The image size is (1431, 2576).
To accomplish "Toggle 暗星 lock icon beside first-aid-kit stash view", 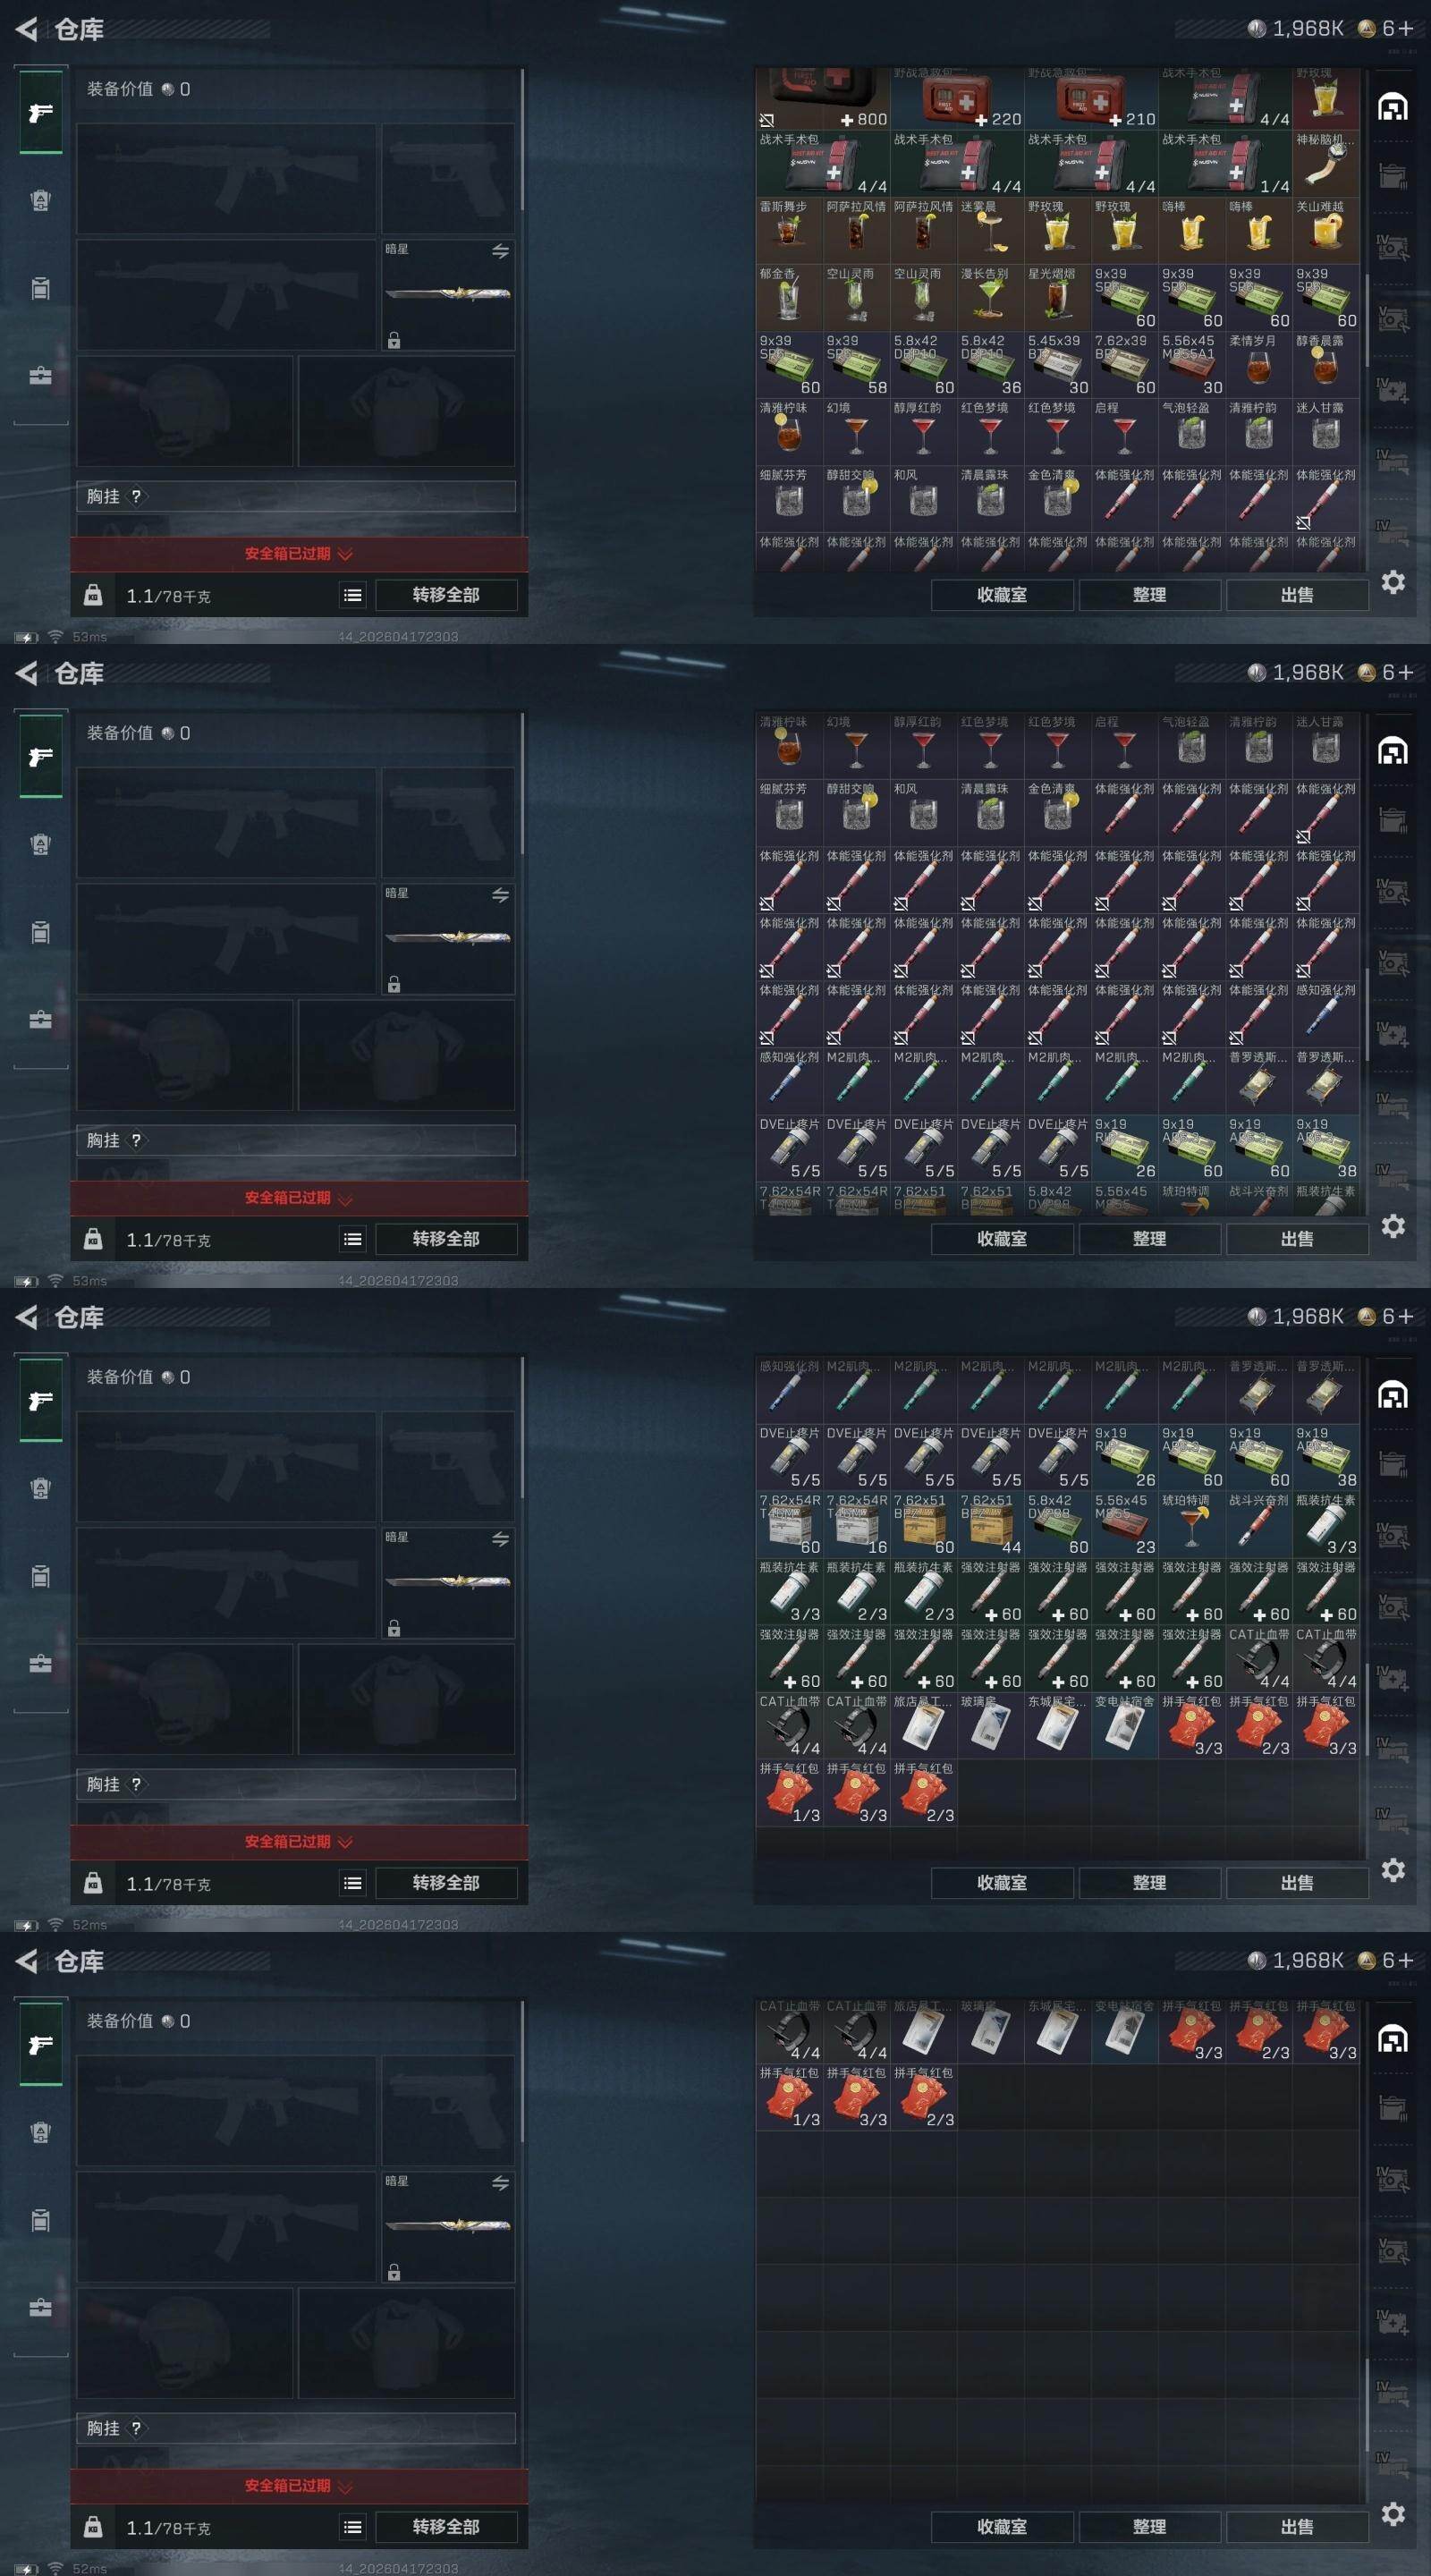I will [394, 341].
